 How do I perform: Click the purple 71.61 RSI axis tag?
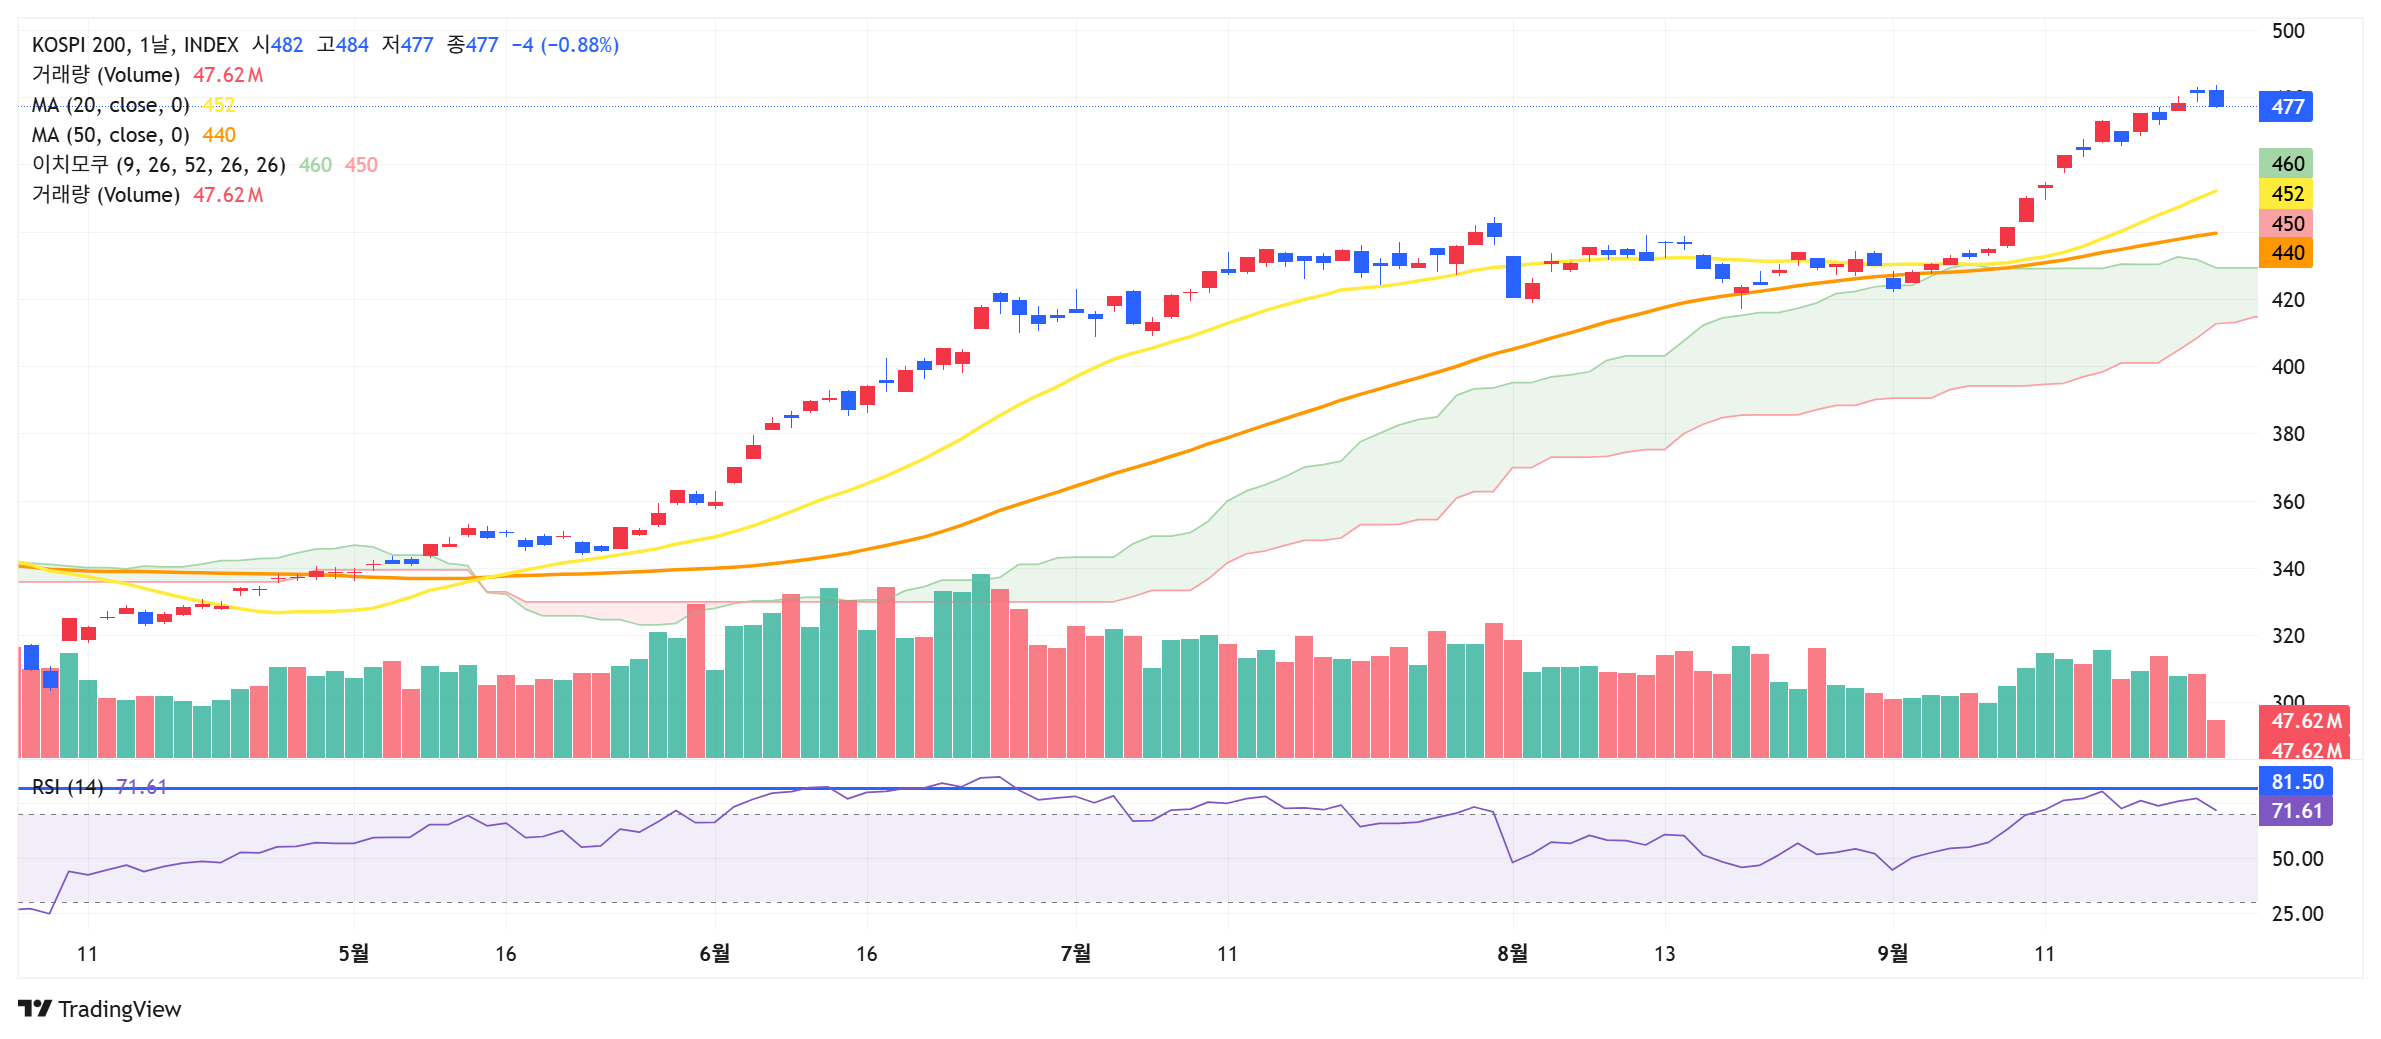tap(2296, 811)
